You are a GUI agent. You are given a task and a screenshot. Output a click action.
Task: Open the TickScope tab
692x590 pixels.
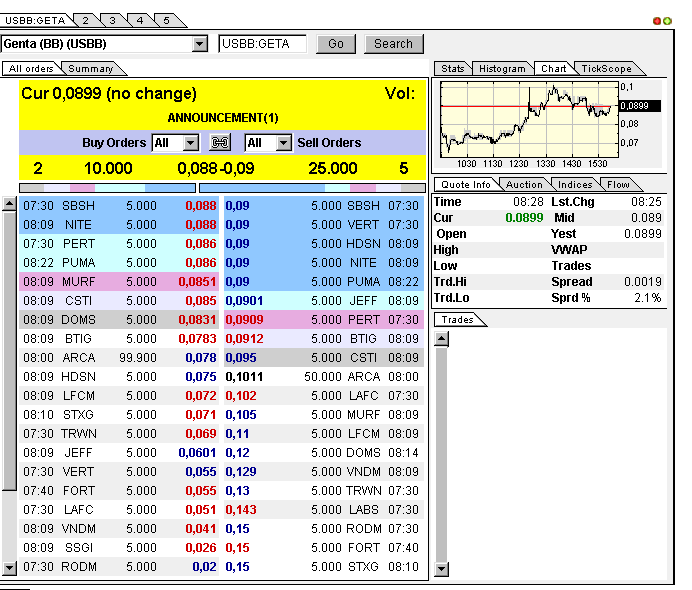tap(606, 68)
